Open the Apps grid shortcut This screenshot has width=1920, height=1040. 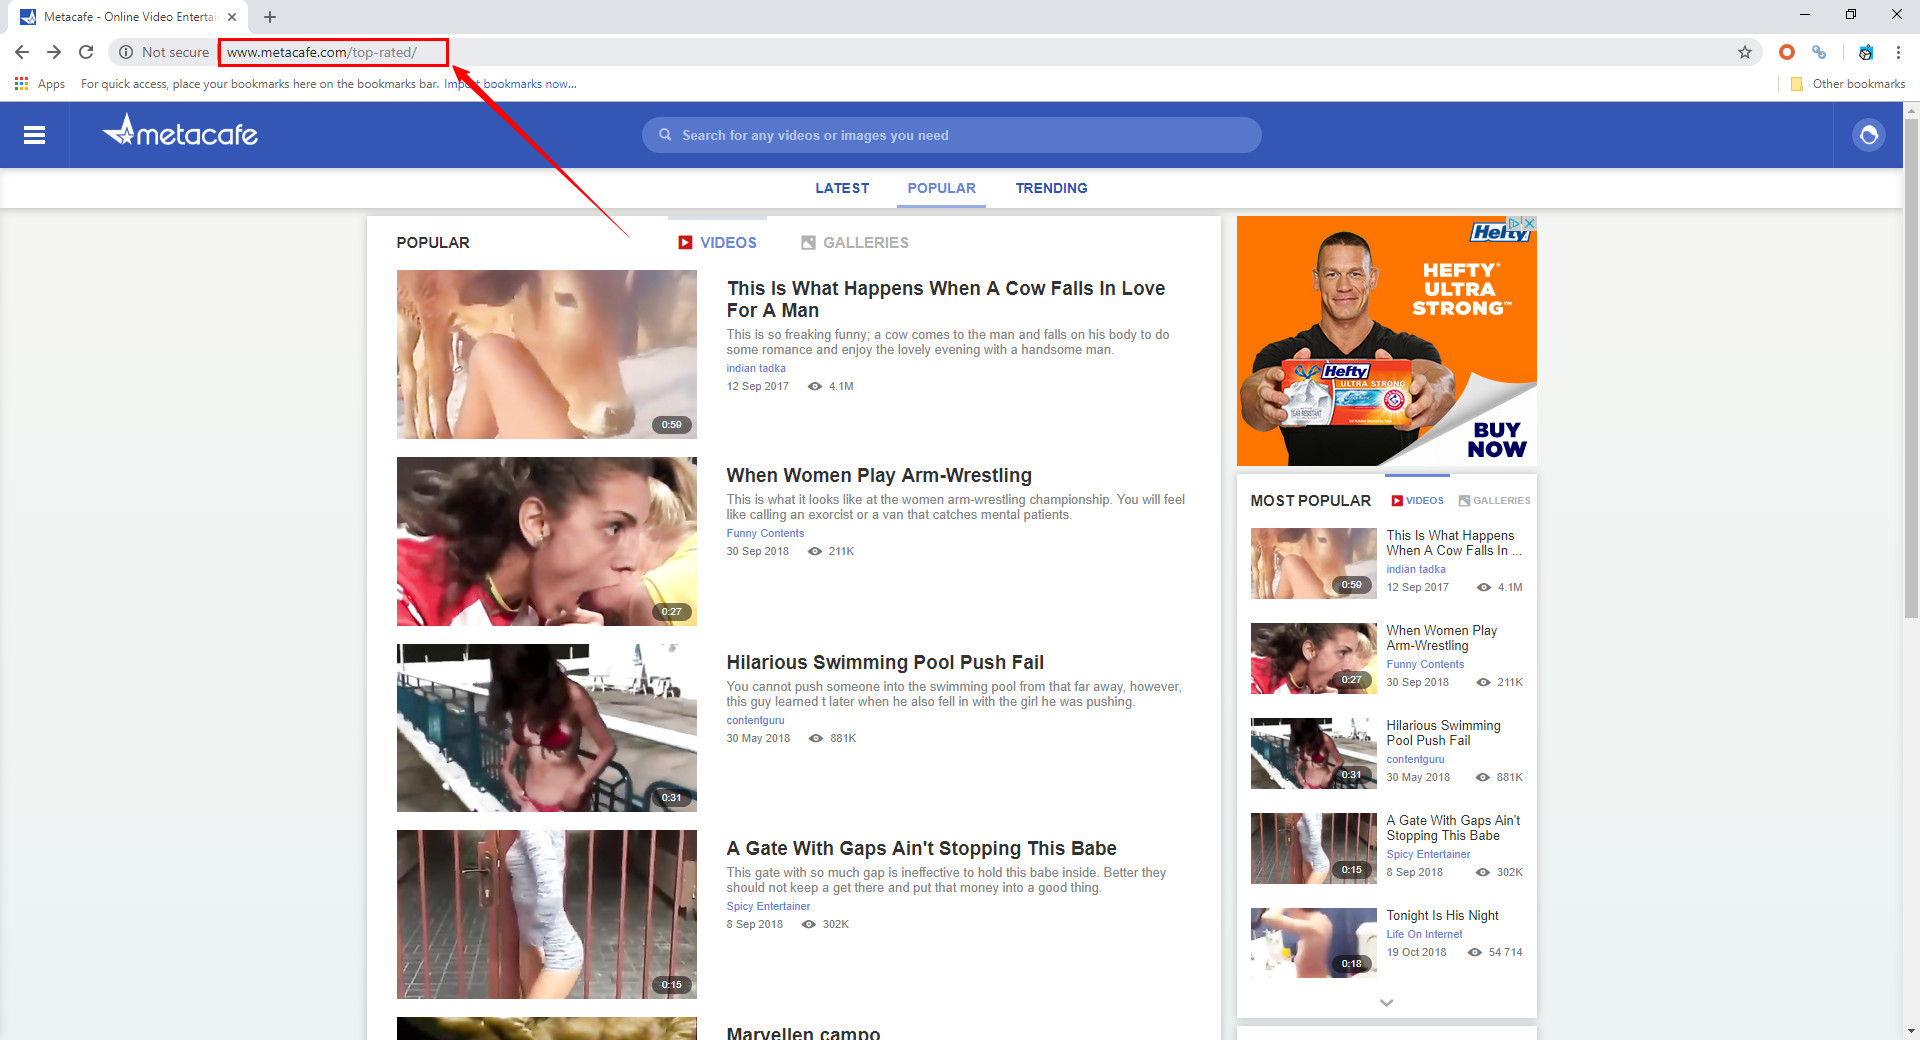40,84
